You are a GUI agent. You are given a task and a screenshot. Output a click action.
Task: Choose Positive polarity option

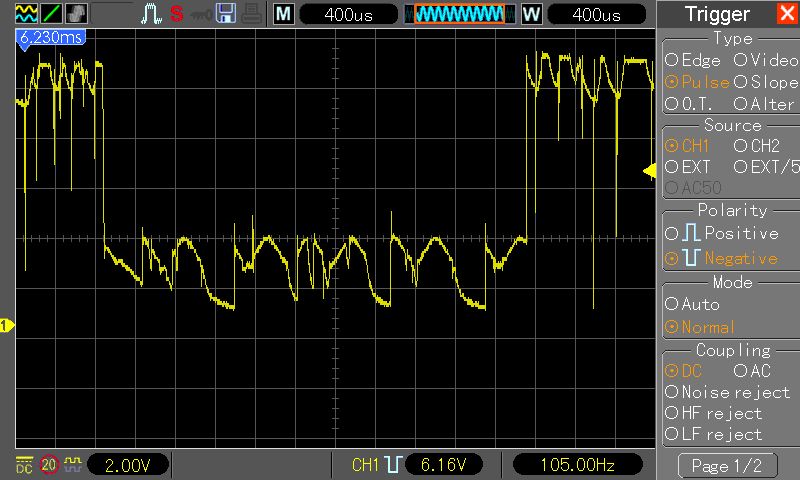point(722,233)
